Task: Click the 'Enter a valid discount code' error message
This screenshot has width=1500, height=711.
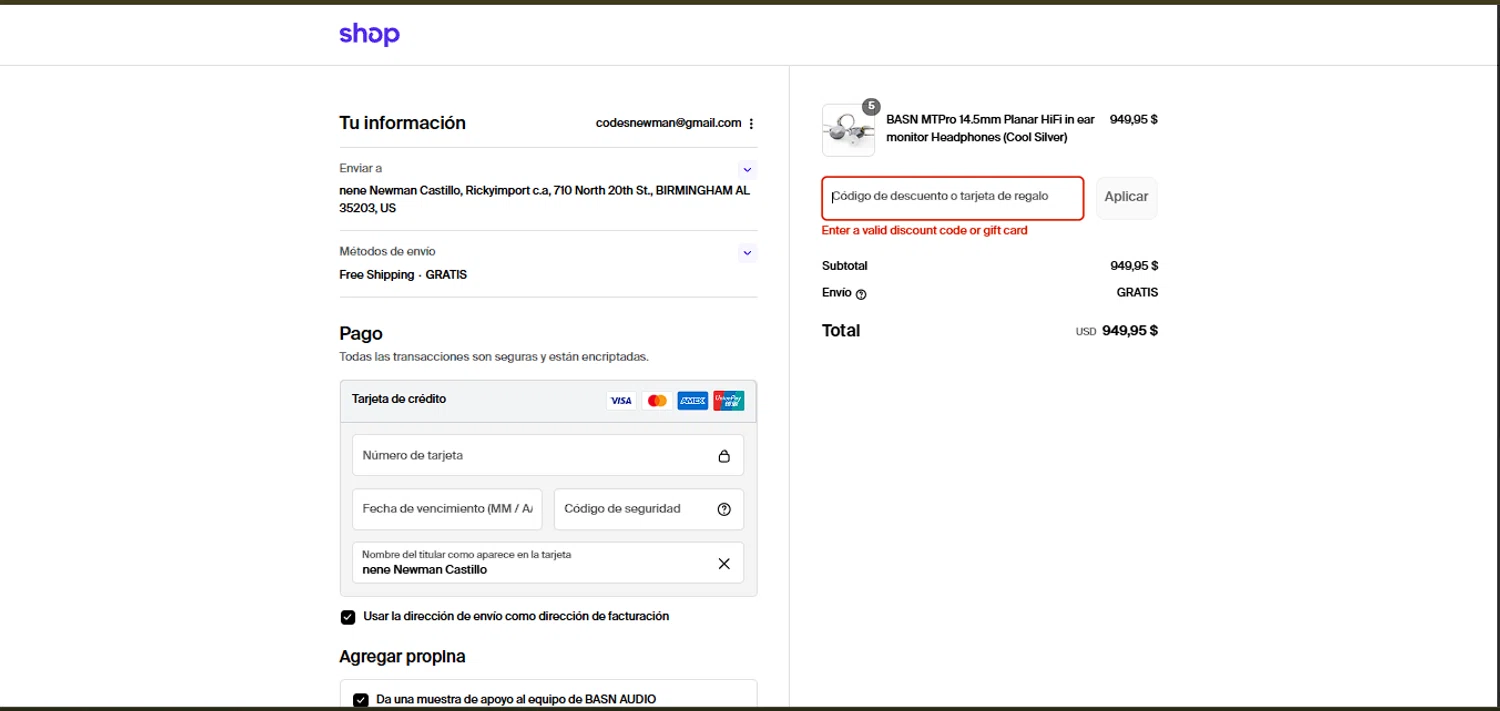Action: (924, 231)
